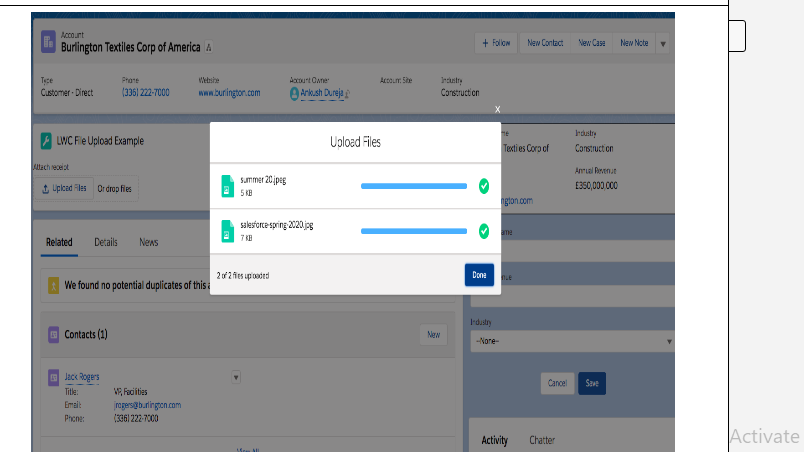Screen dimensions: 804x452
Task: Click the LWC File Upload wrench icon
Action: 46,141
